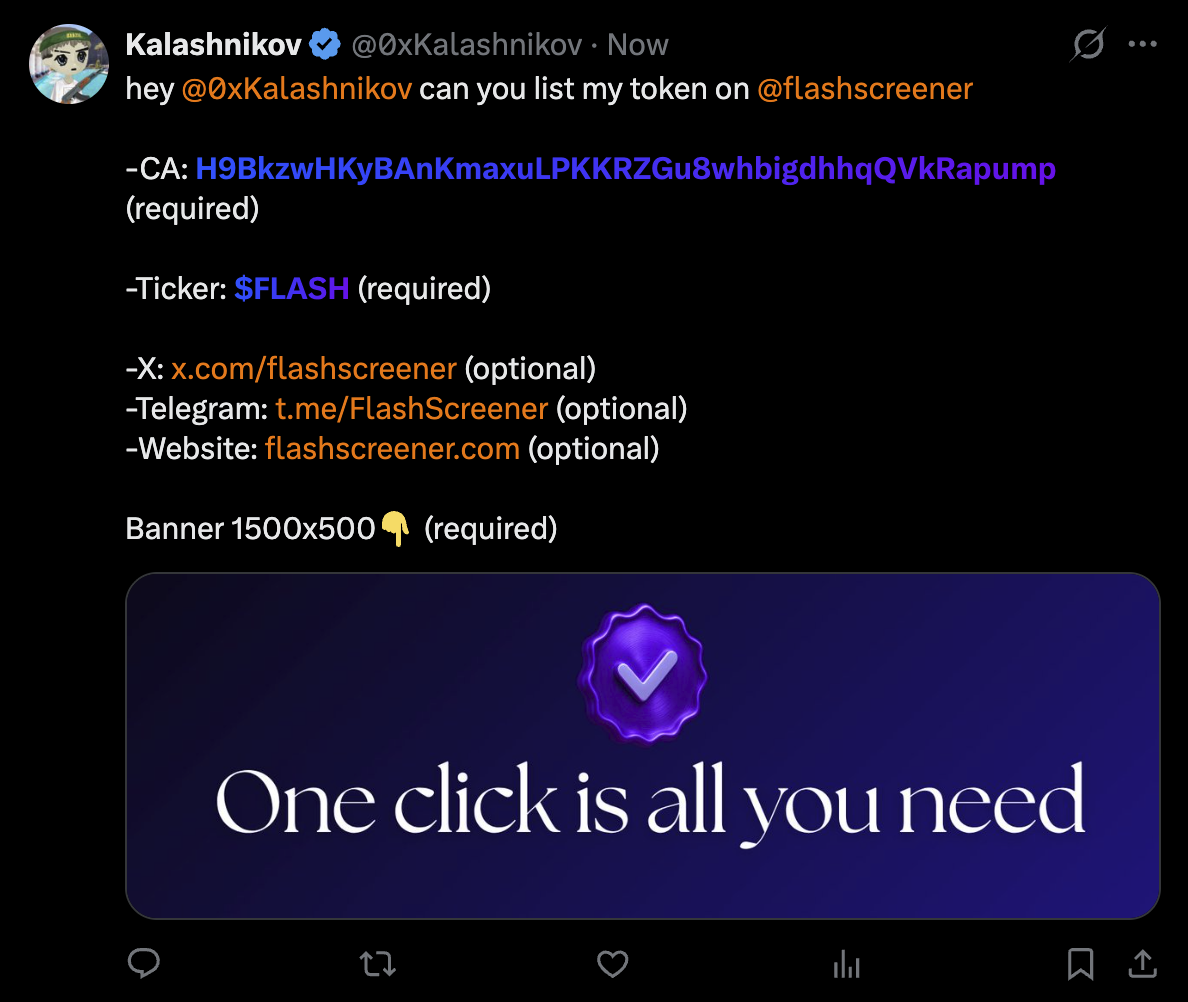Image resolution: width=1188 pixels, height=1002 pixels.
Task: Click Kalashnikov's profile avatar
Action: coord(68,64)
